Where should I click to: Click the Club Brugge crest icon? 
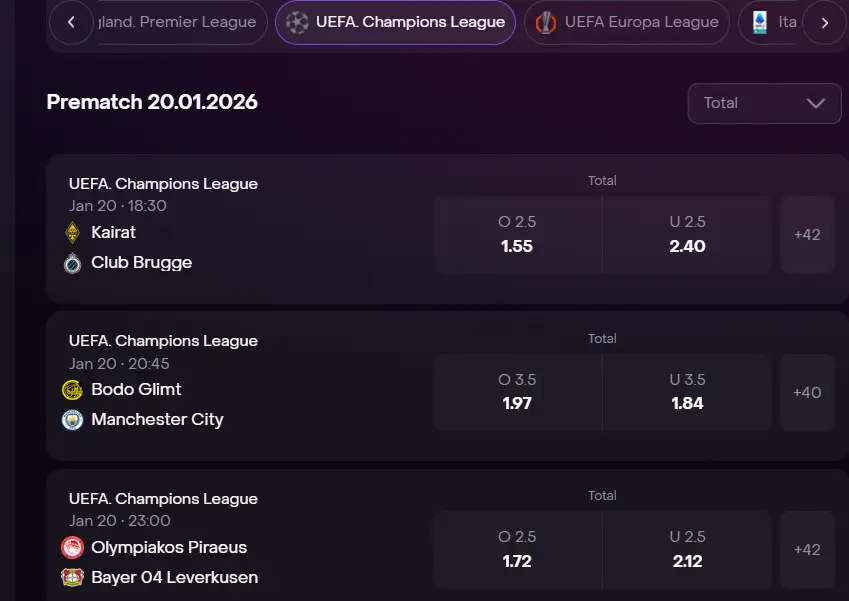pyautogui.click(x=71, y=263)
